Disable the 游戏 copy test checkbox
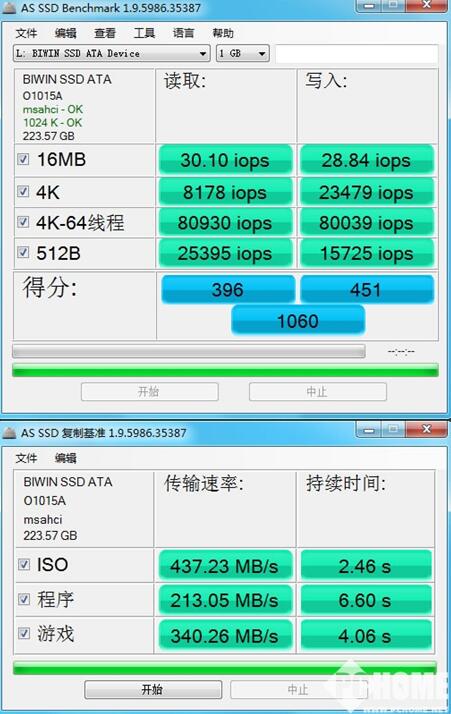The image size is (451, 714). [x=24, y=633]
